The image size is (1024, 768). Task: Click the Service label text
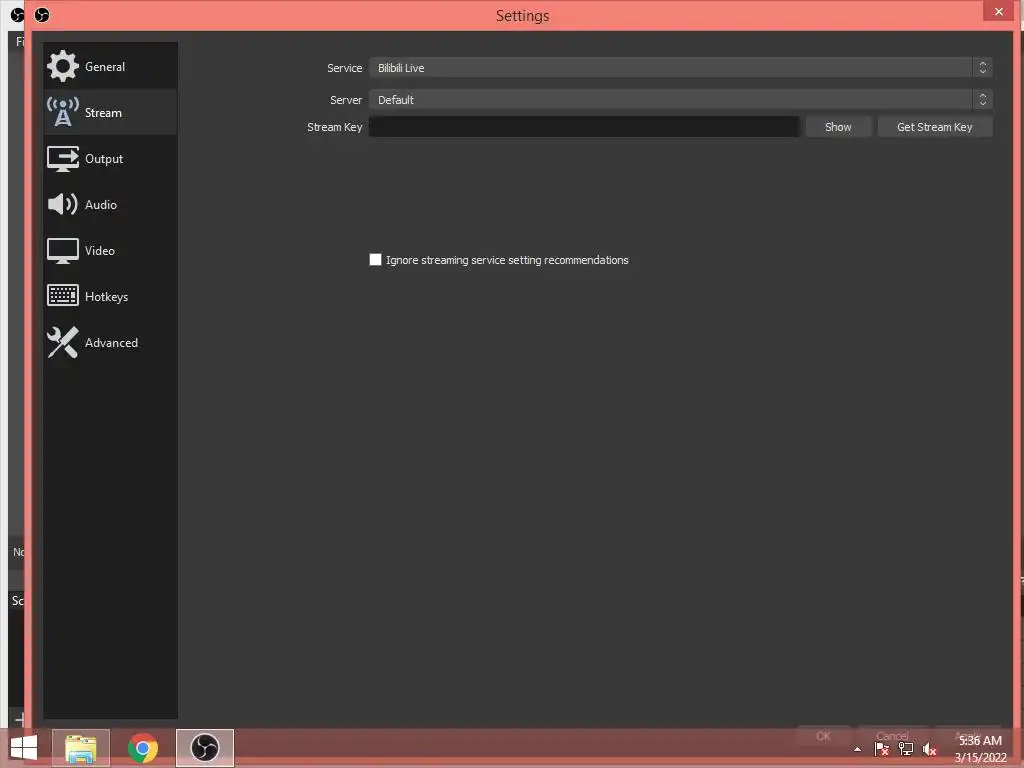point(344,68)
